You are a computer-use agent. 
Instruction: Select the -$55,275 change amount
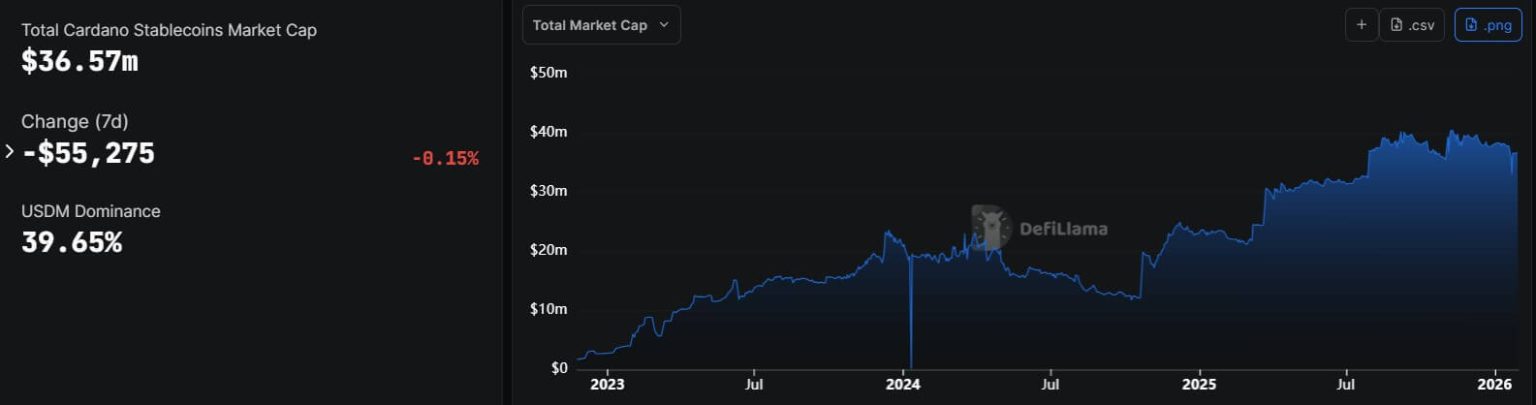click(88, 153)
